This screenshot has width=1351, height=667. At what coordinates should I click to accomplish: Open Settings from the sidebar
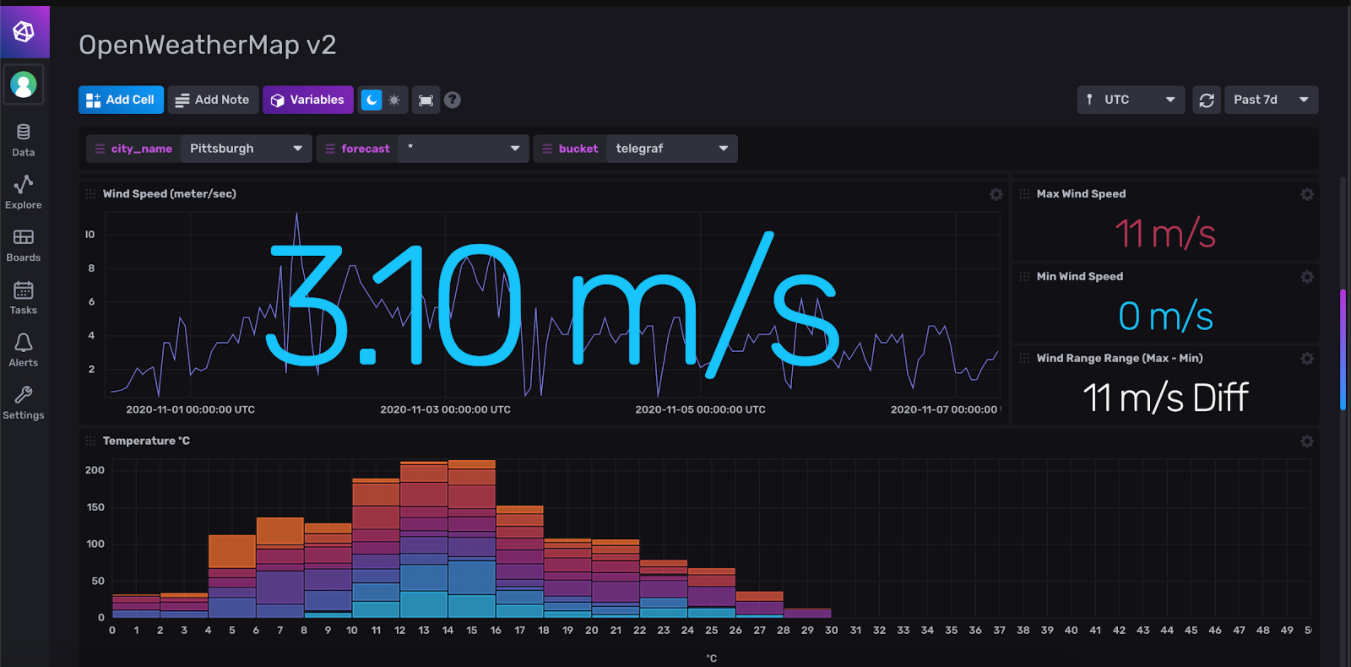(23, 403)
